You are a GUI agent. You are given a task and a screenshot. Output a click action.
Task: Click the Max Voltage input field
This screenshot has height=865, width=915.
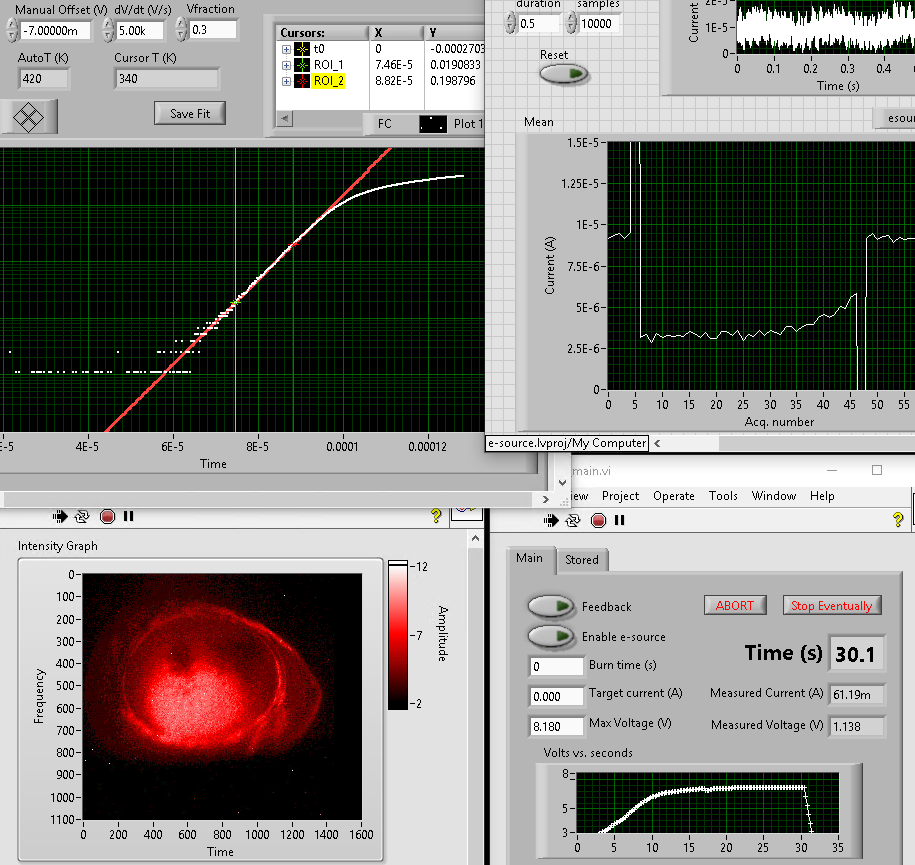(556, 726)
